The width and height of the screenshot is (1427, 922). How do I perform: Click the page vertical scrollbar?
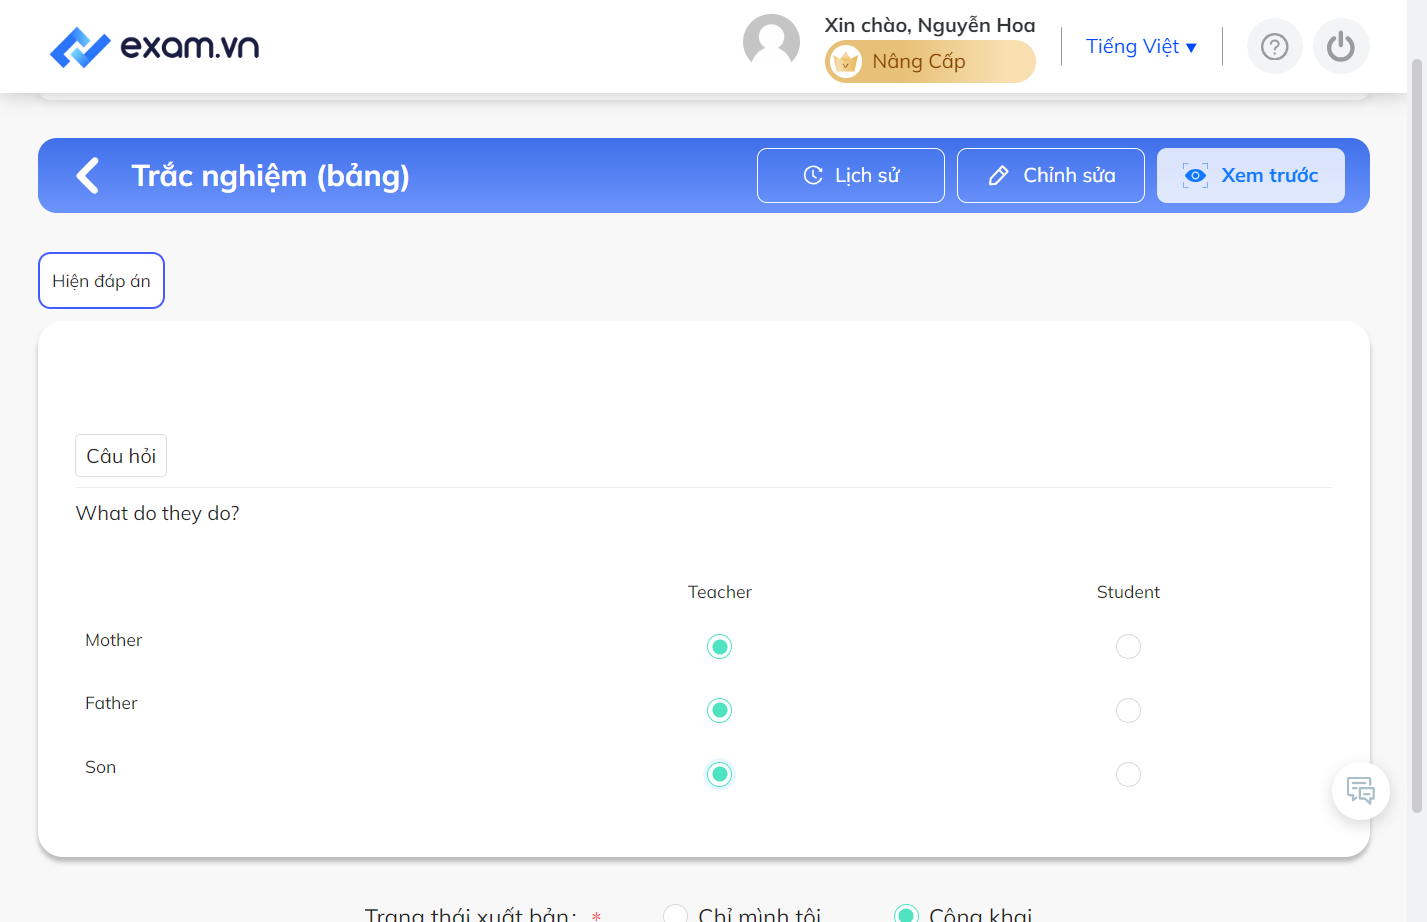coord(1416,435)
